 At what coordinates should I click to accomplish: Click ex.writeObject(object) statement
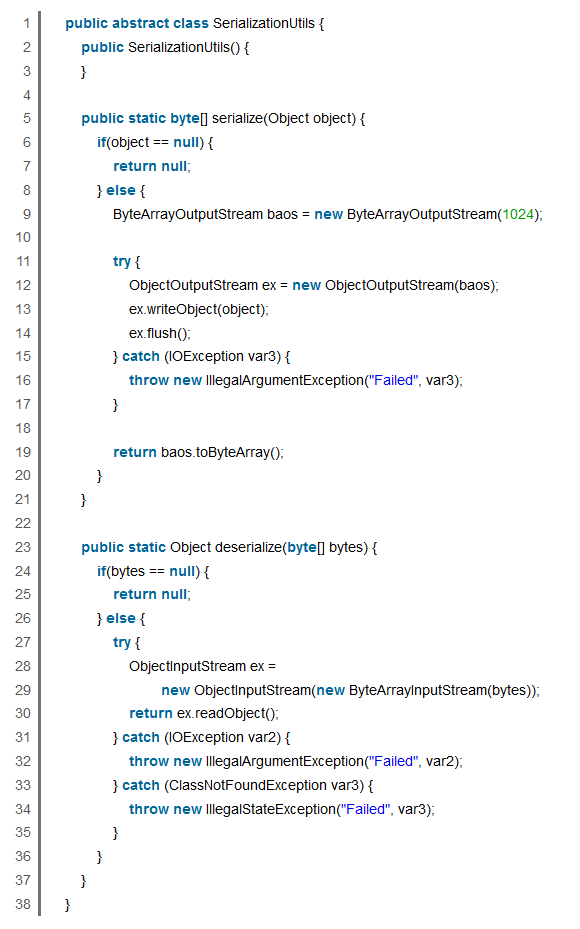pos(198,309)
